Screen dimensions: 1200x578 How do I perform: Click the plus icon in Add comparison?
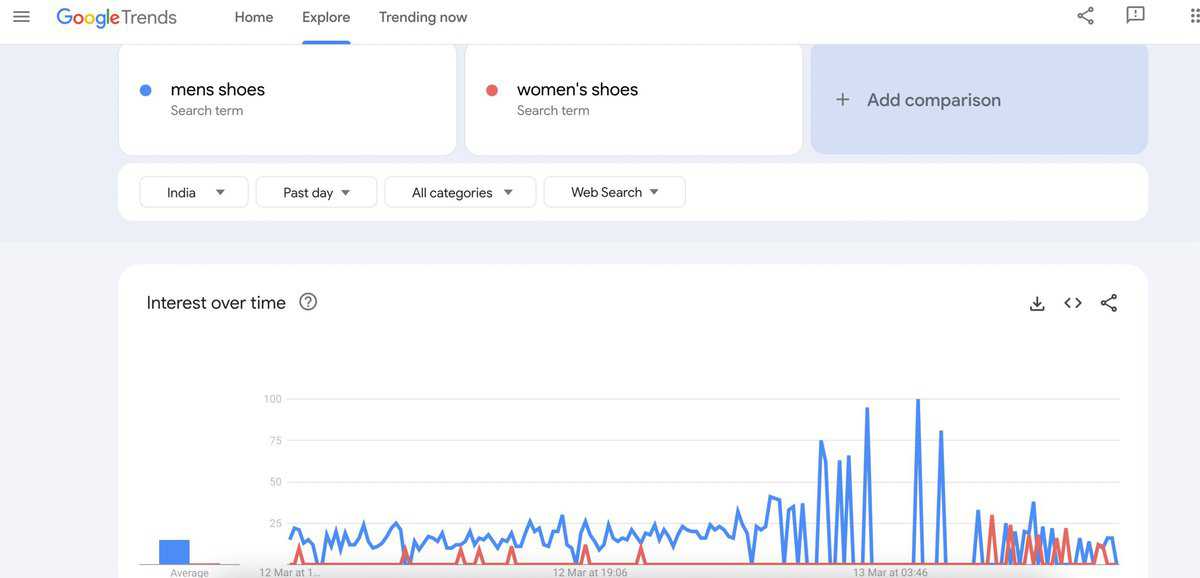click(x=843, y=100)
